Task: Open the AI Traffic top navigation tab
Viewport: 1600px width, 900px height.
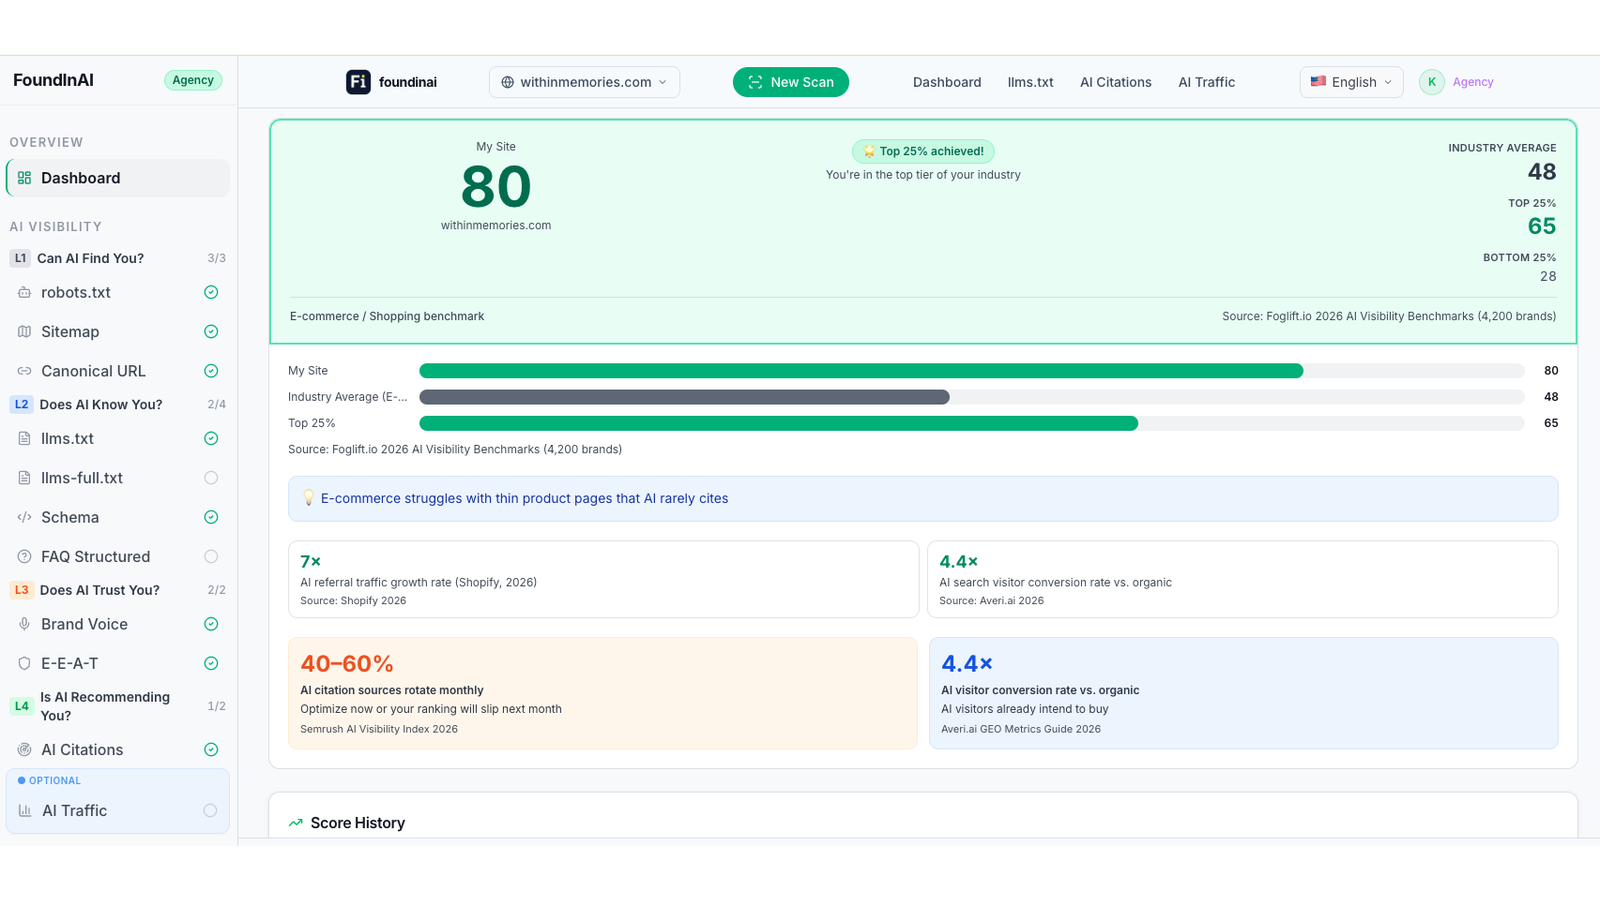Action: [x=1206, y=82]
